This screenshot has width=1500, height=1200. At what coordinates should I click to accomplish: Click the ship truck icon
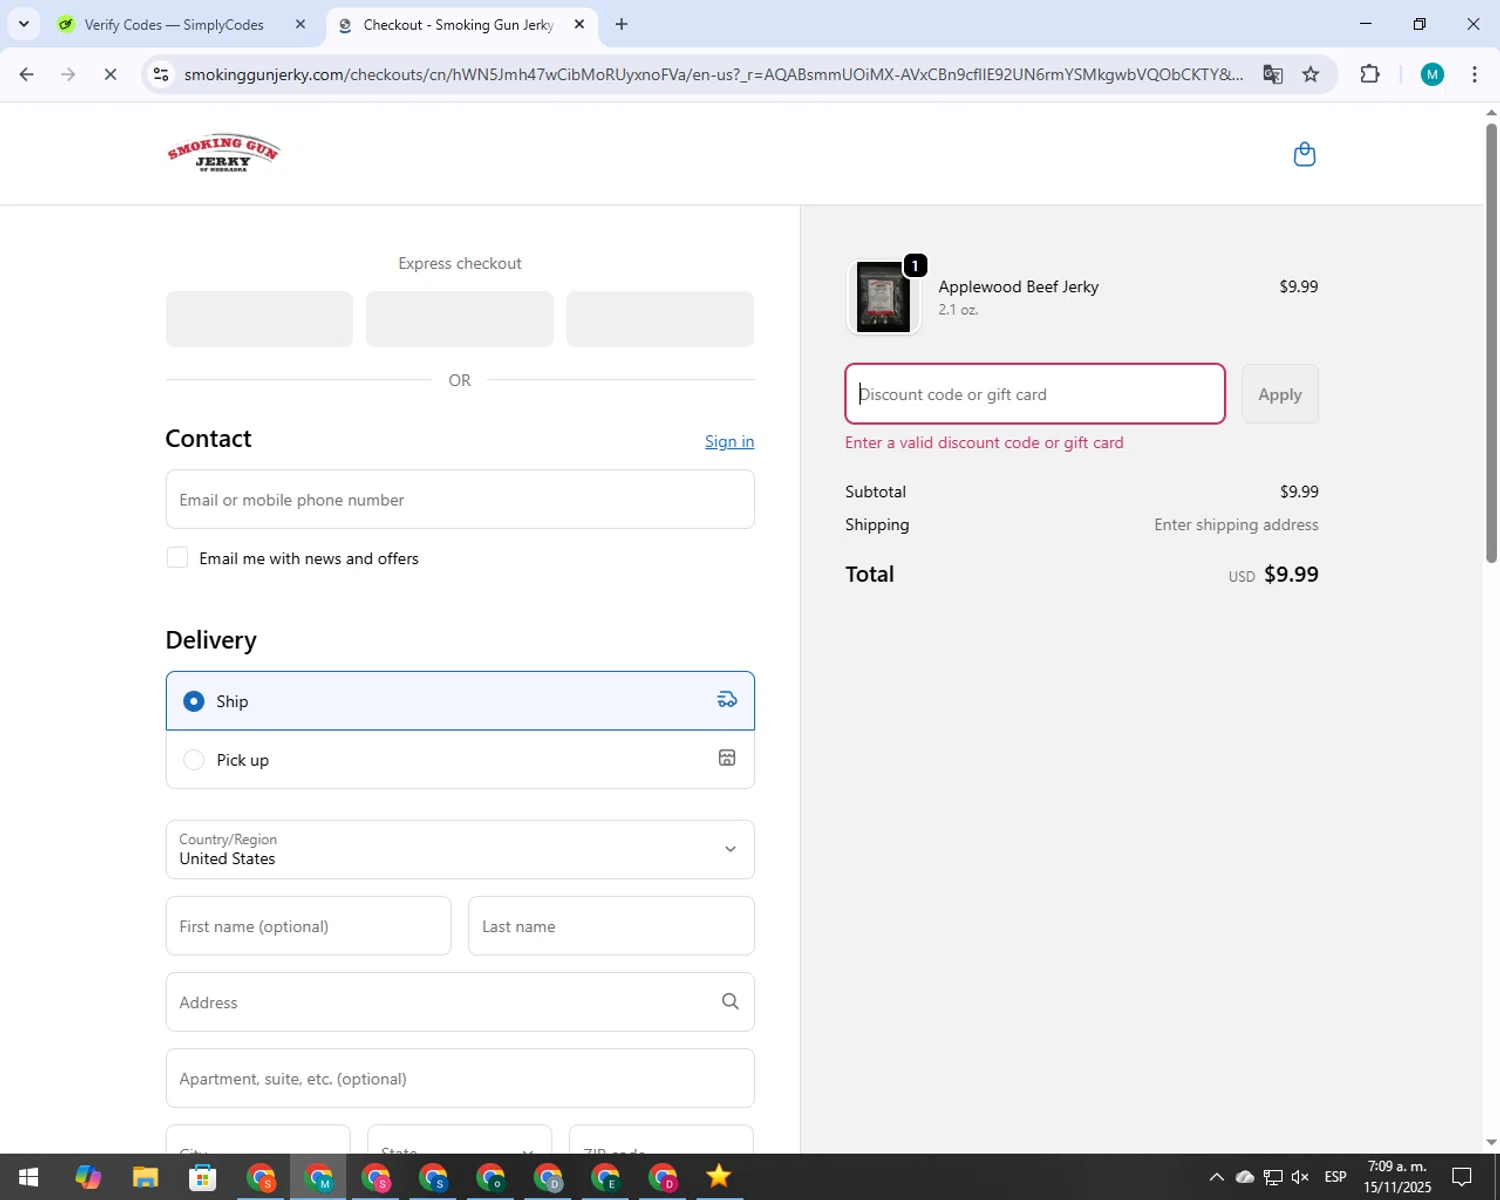point(727,700)
